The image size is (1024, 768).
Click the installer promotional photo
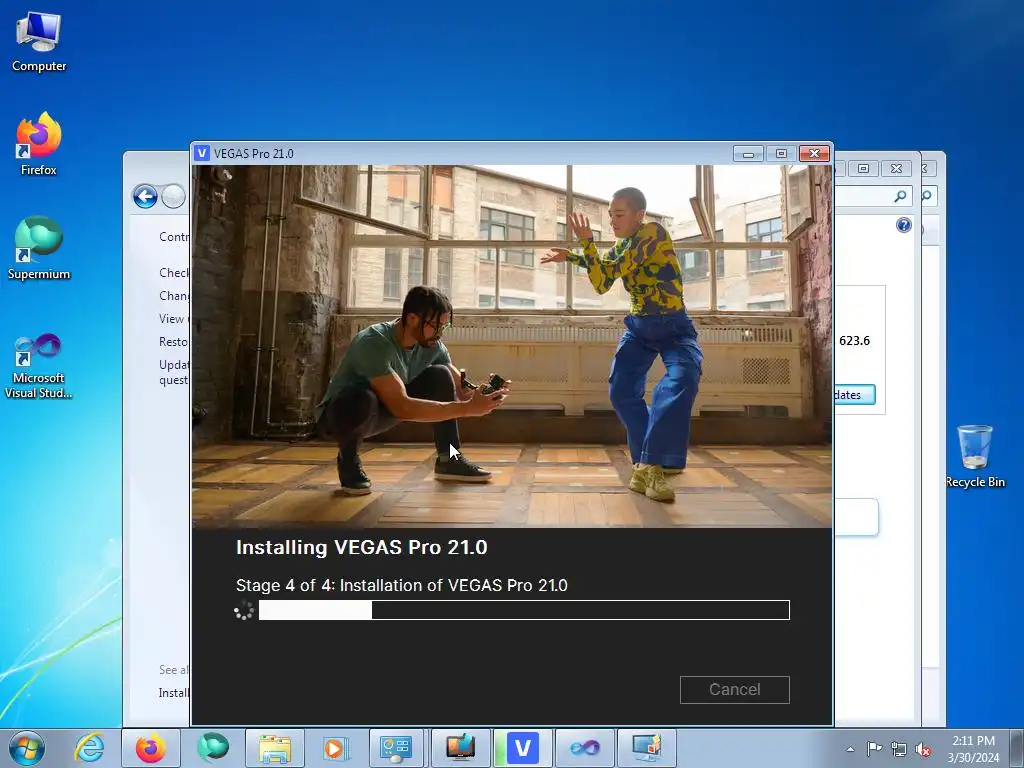(x=512, y=346)
